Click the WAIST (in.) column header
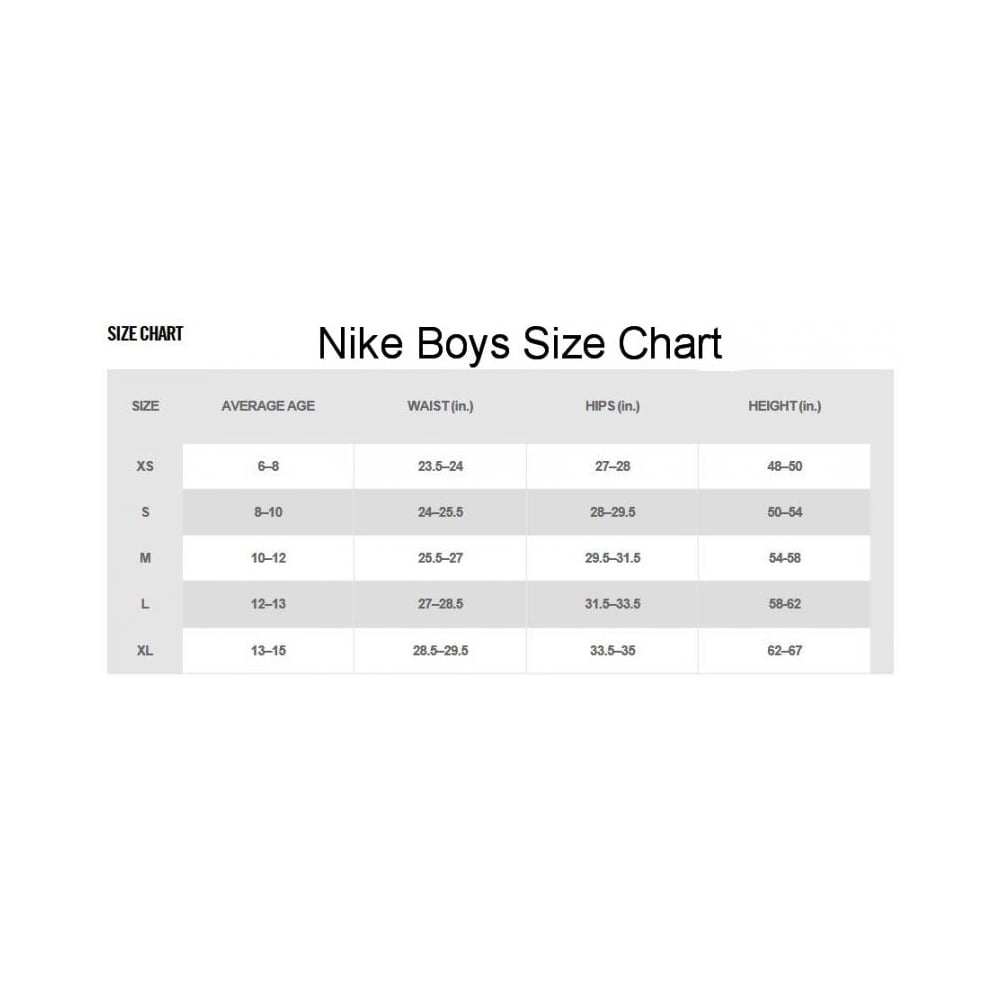The width and height of the screenshot is (1000, 1000). click(x=440, y=406)
